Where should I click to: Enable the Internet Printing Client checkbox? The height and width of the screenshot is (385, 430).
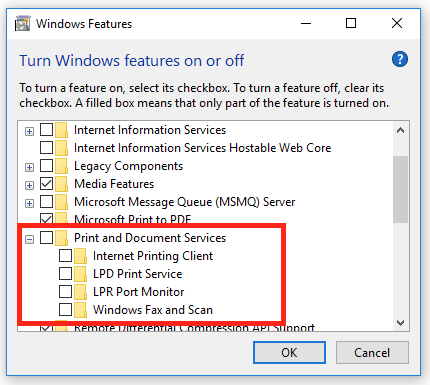65,256
